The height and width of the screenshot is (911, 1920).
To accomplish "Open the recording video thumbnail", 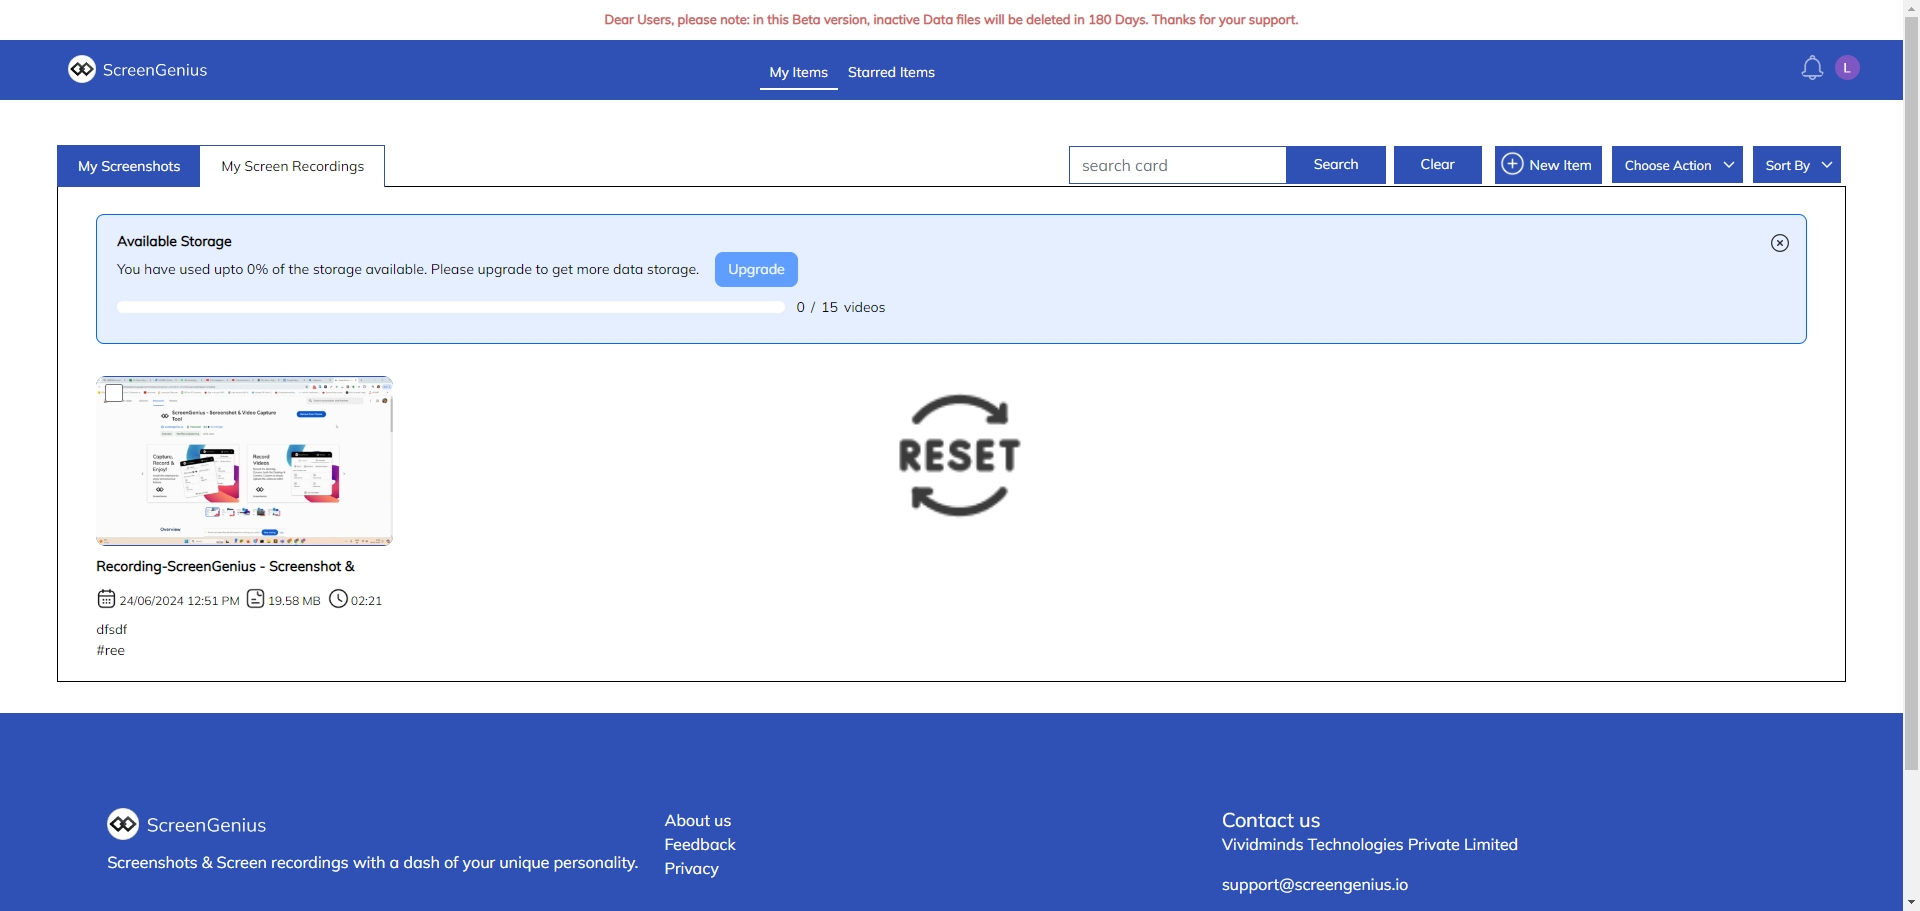I will pos(244,461).
